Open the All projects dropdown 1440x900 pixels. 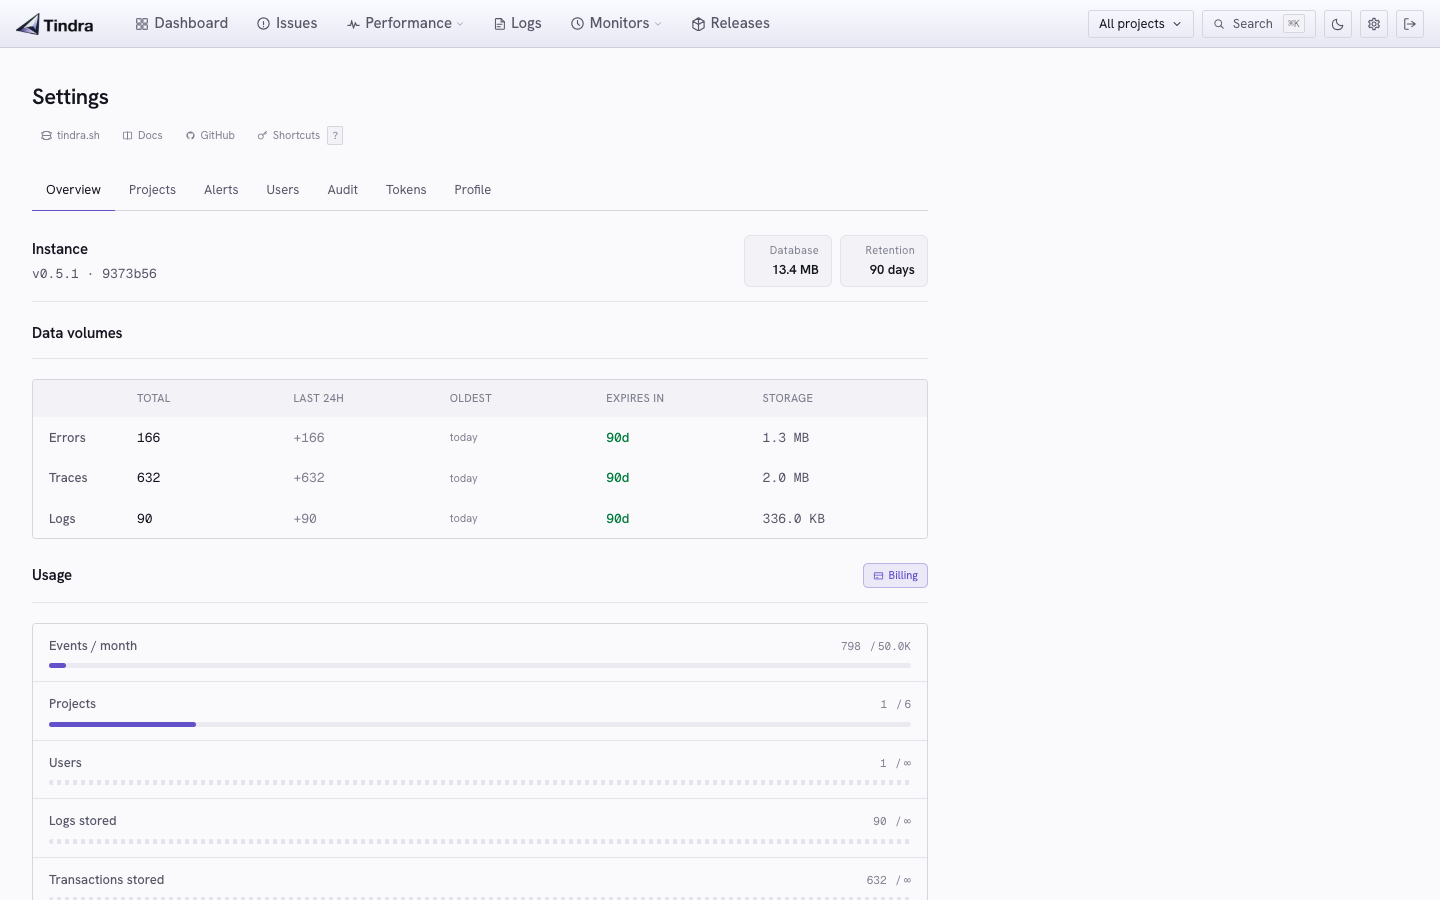coord(1140,24)
